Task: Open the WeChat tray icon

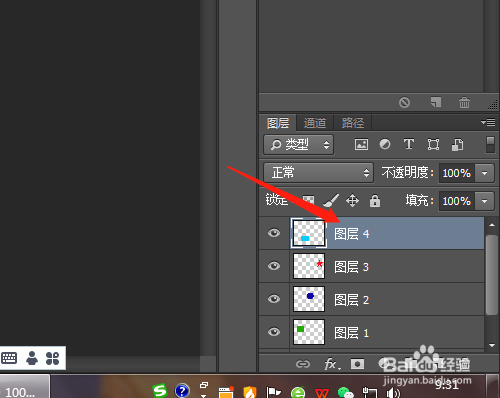Action: pyautogui.click(x=346, y=393)
